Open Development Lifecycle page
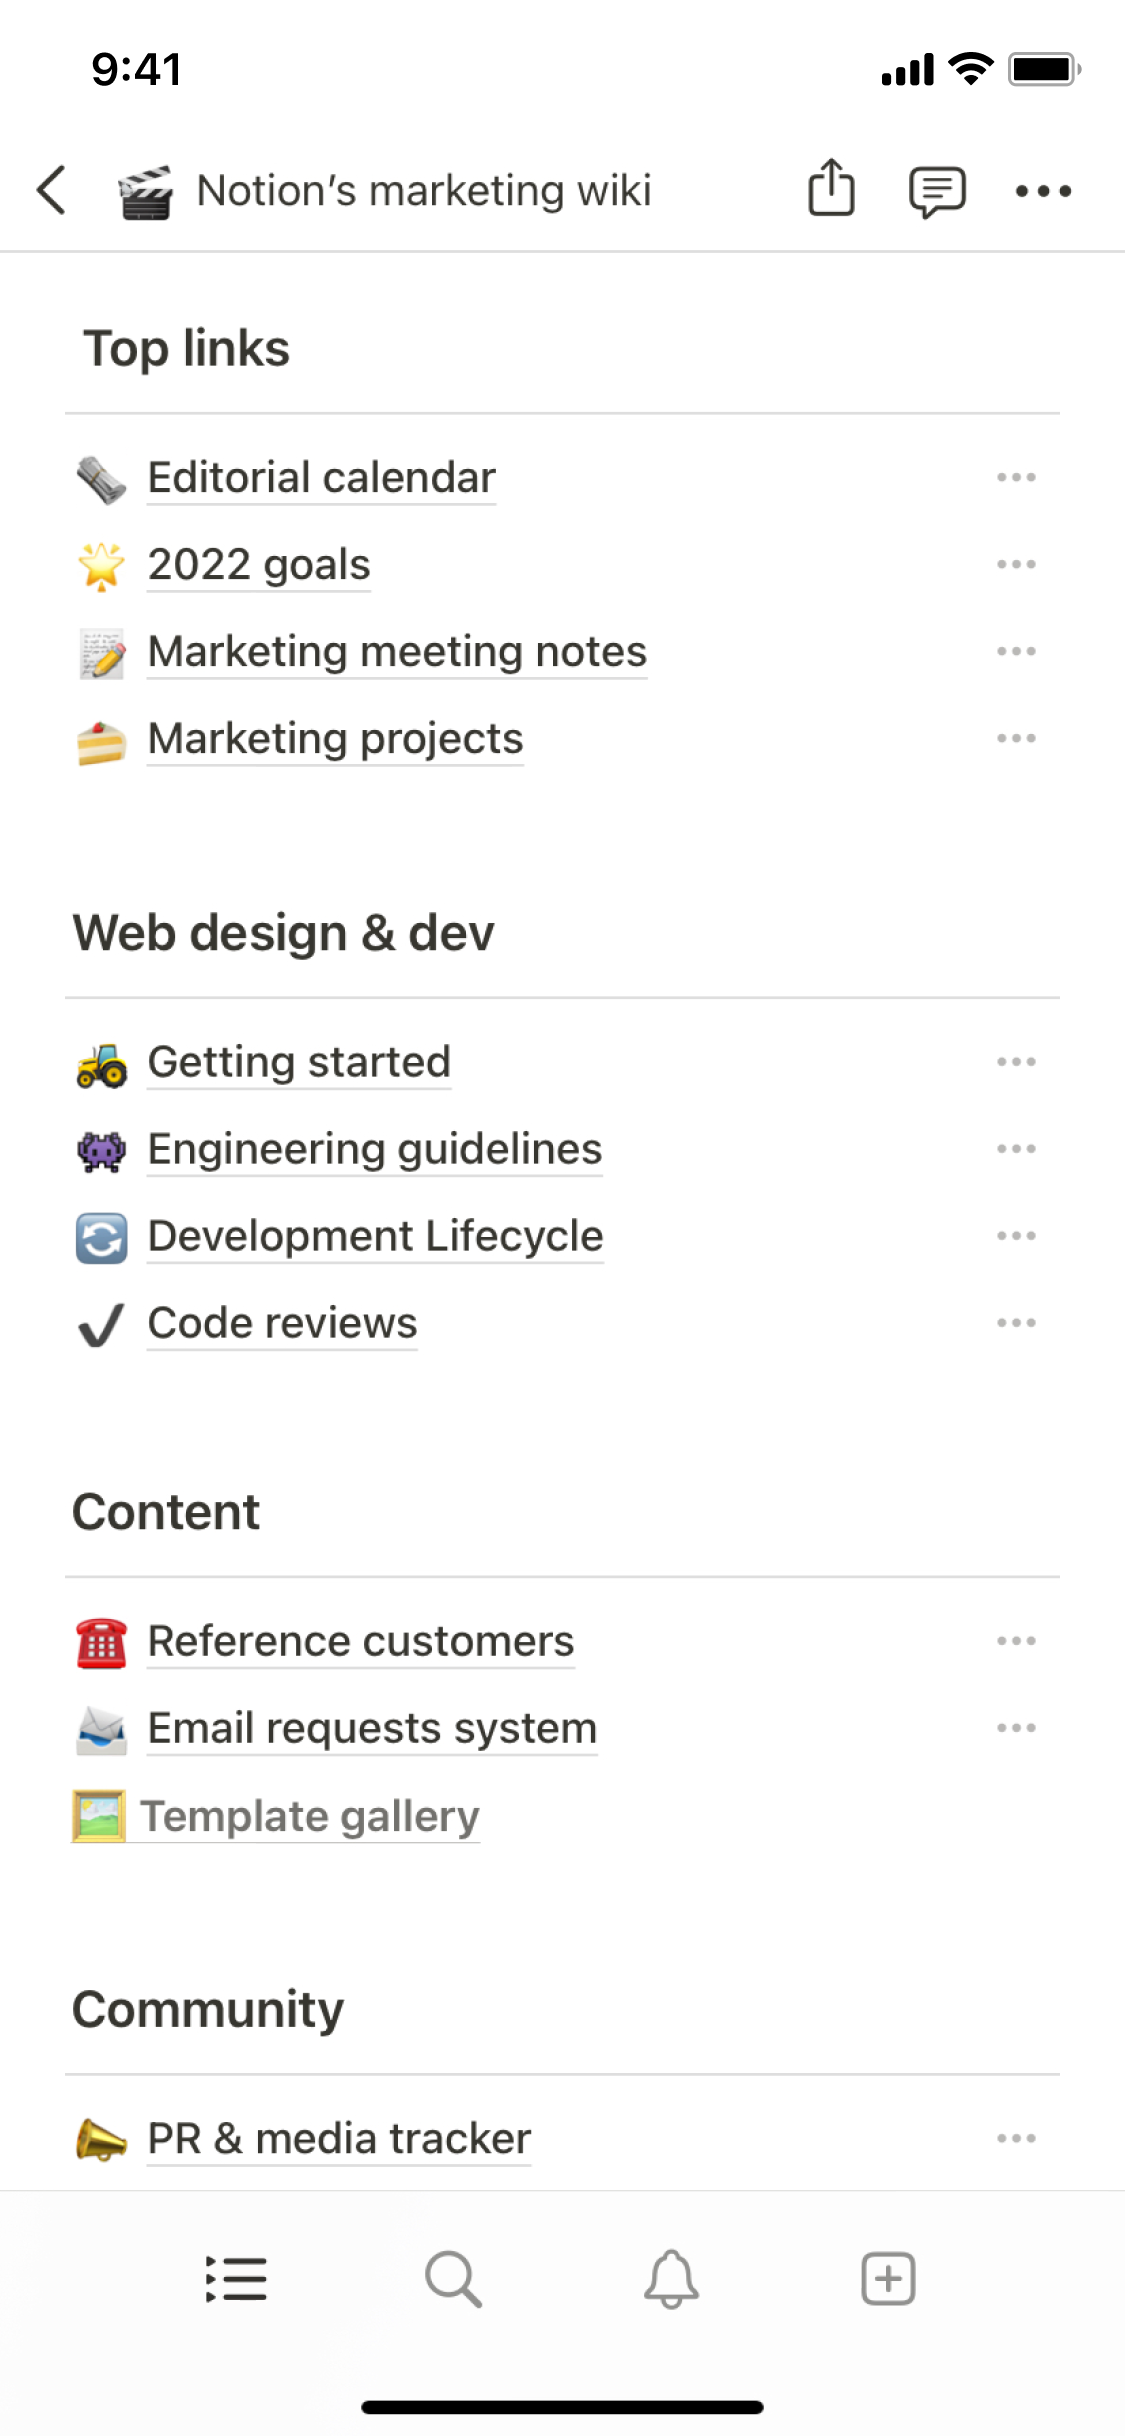The height and width of the screenshot is (2436, 1125). click(x=375, y=1236)
